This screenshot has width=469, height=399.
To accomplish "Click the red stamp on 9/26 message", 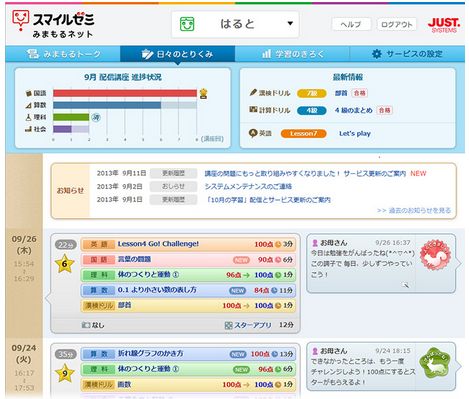I will tap(435, 255).
